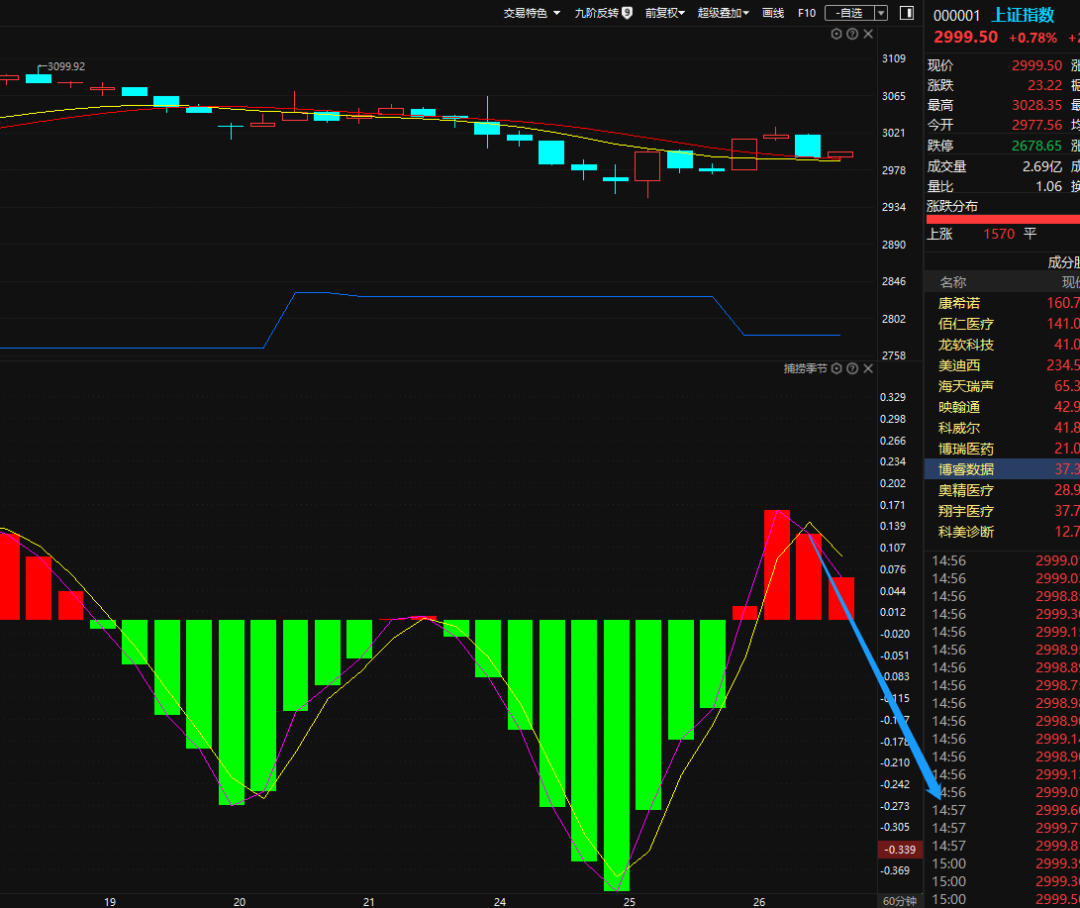Open help for the 捕捞季节 indicator
Image resolution: width=1080 pixels, height=908 pixels.
point(852,369)
